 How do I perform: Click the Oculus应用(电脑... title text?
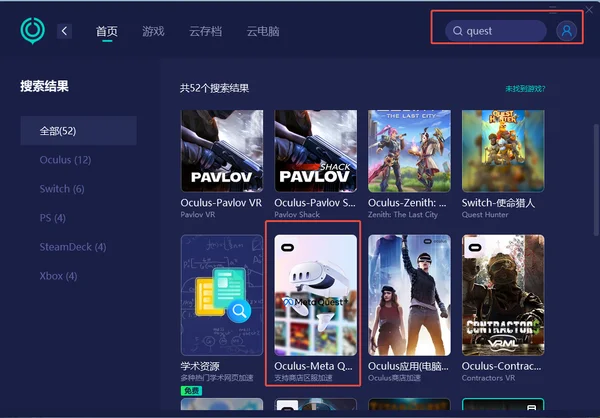(x=408, y=366)
